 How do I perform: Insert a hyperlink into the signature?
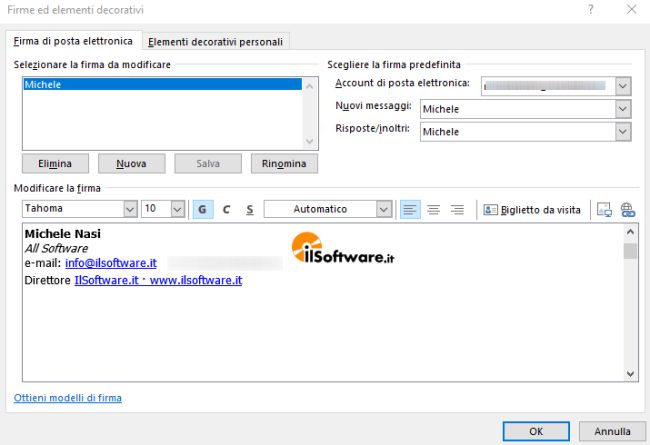[x=628, y=209]
